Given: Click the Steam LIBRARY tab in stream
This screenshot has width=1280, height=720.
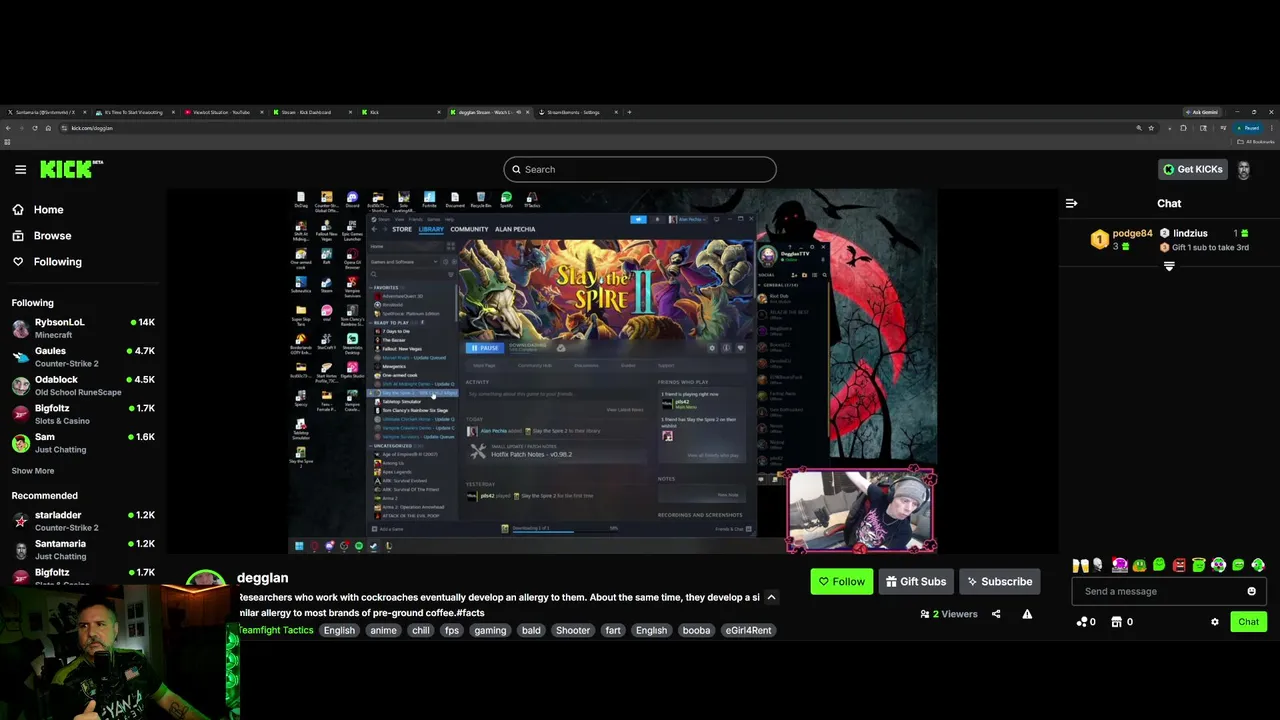Looking at the screenshot, I should (431, 229).
